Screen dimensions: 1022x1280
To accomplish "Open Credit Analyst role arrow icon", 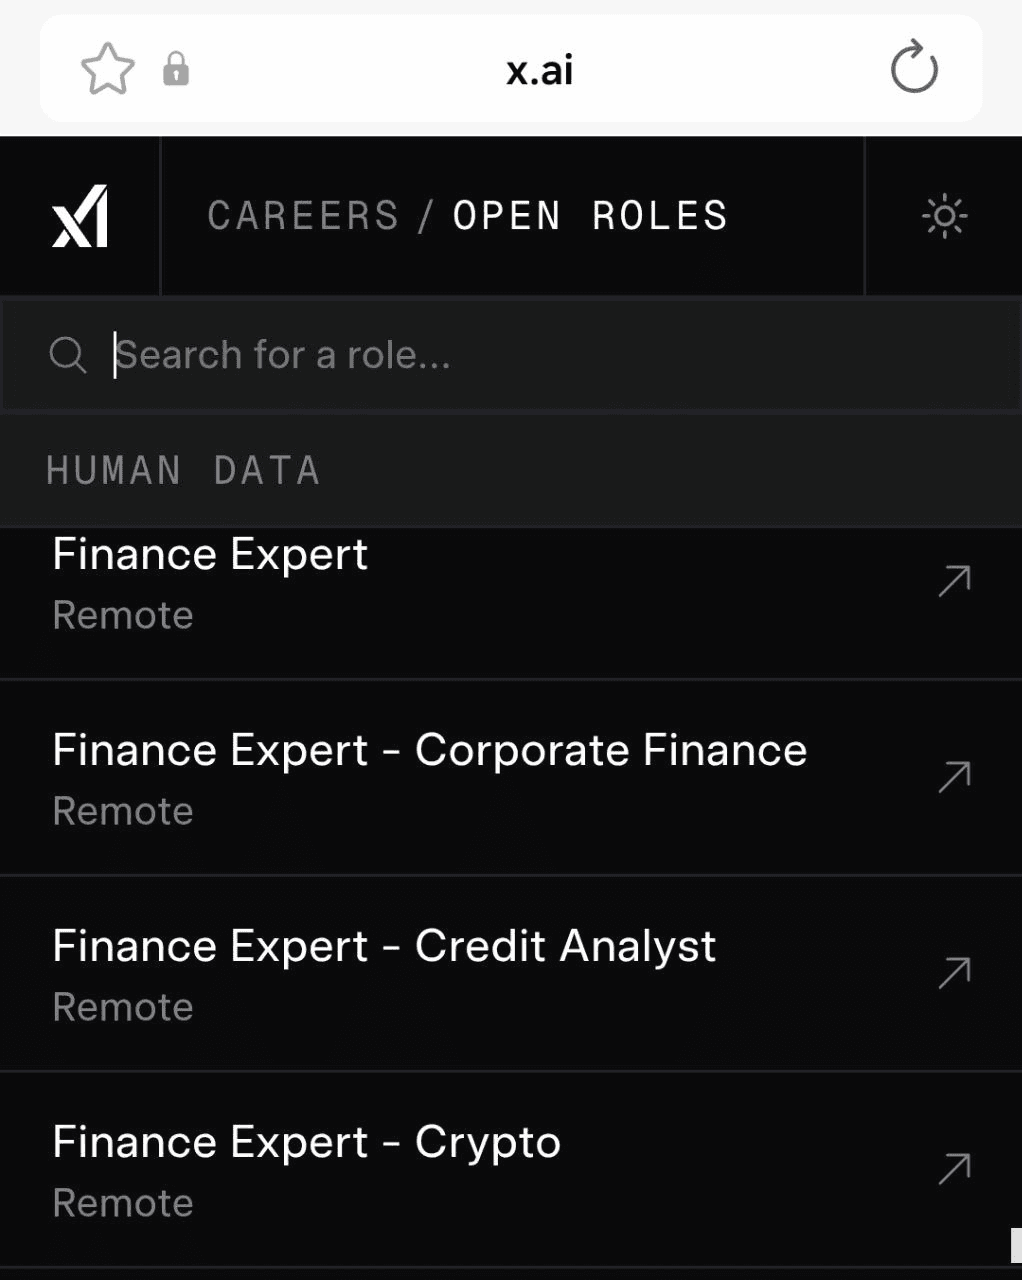I will pos(954,973).
